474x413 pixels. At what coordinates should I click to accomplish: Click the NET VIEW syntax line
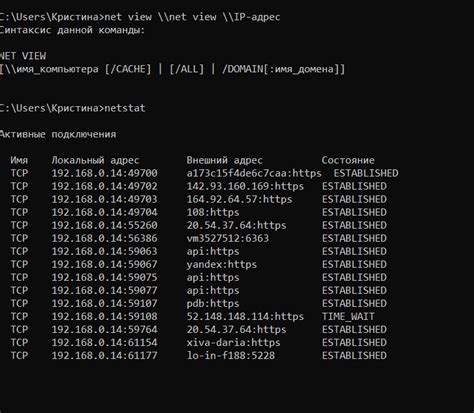tap(23, 56)
